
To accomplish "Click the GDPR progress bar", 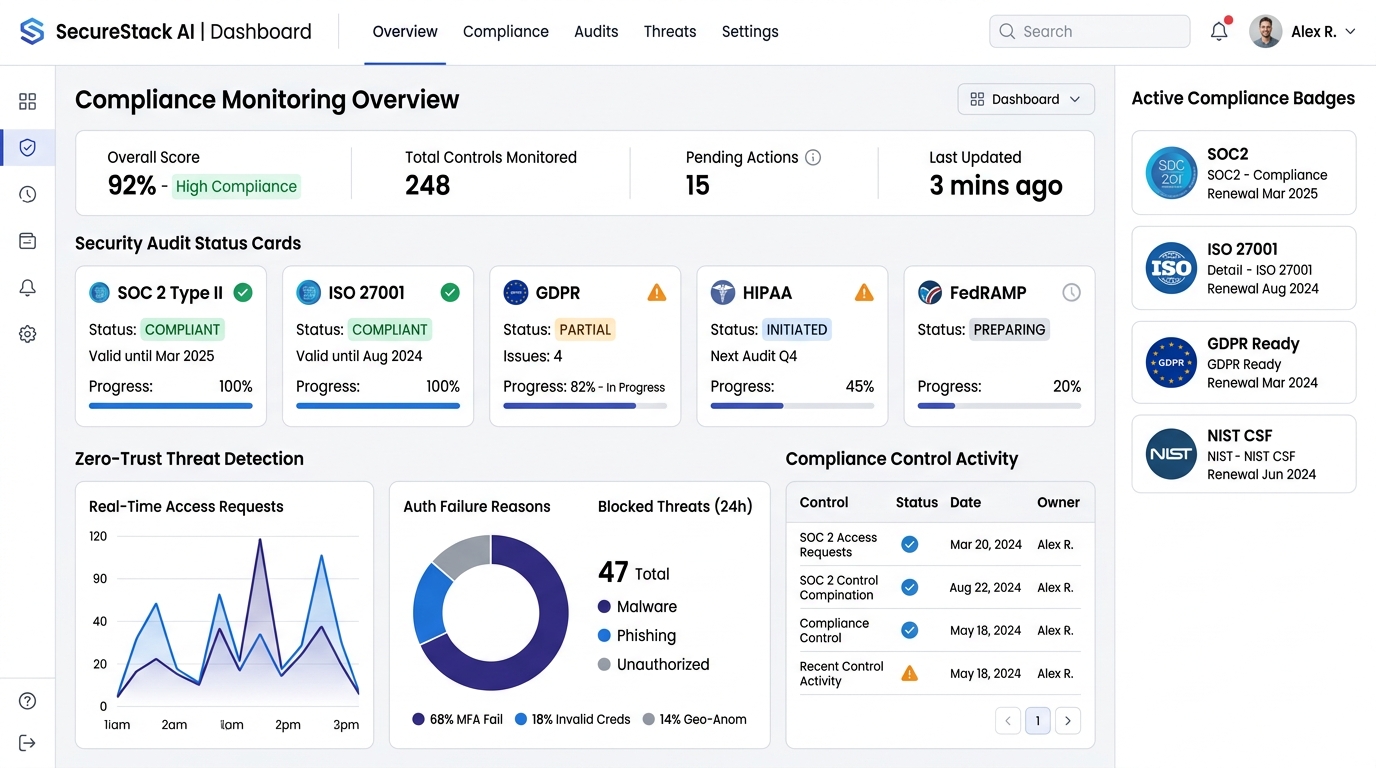I will [585, 406].
